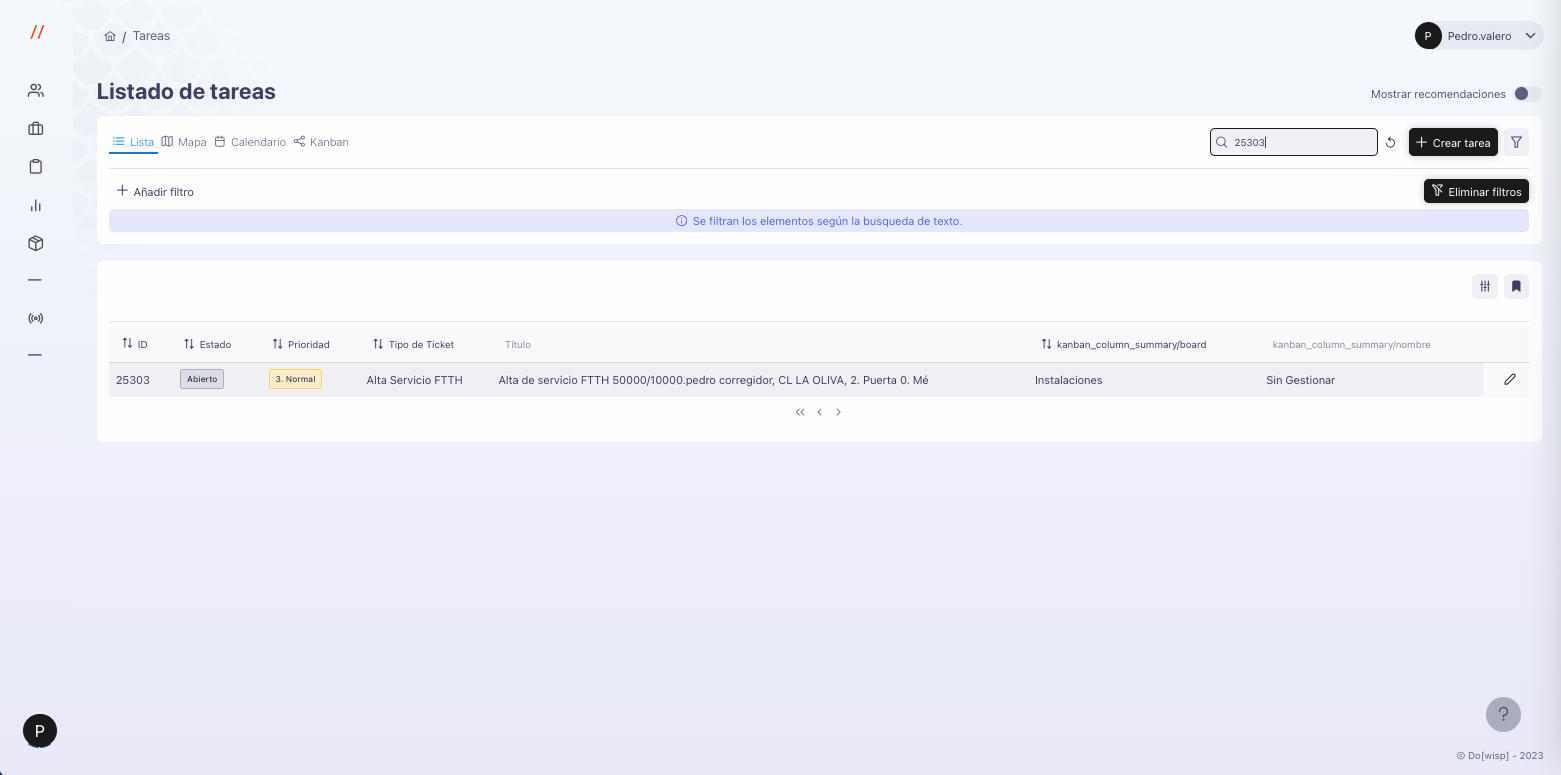This screenshot has height=775, width=1561.
Task: Sort by Estado column
Action: click(207, 344)
